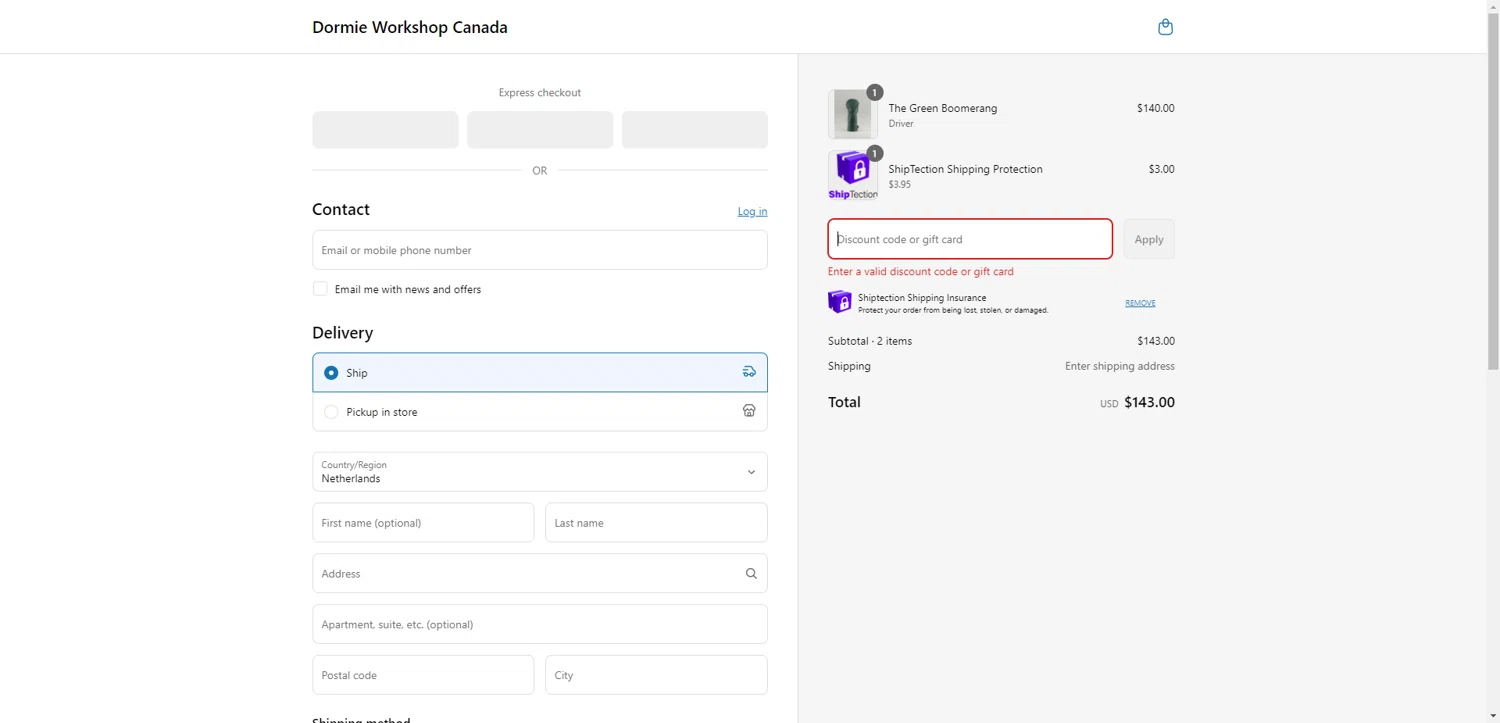Click the Subtotal · 2 items label
1500x723 pixels.
tap(870, 341)
